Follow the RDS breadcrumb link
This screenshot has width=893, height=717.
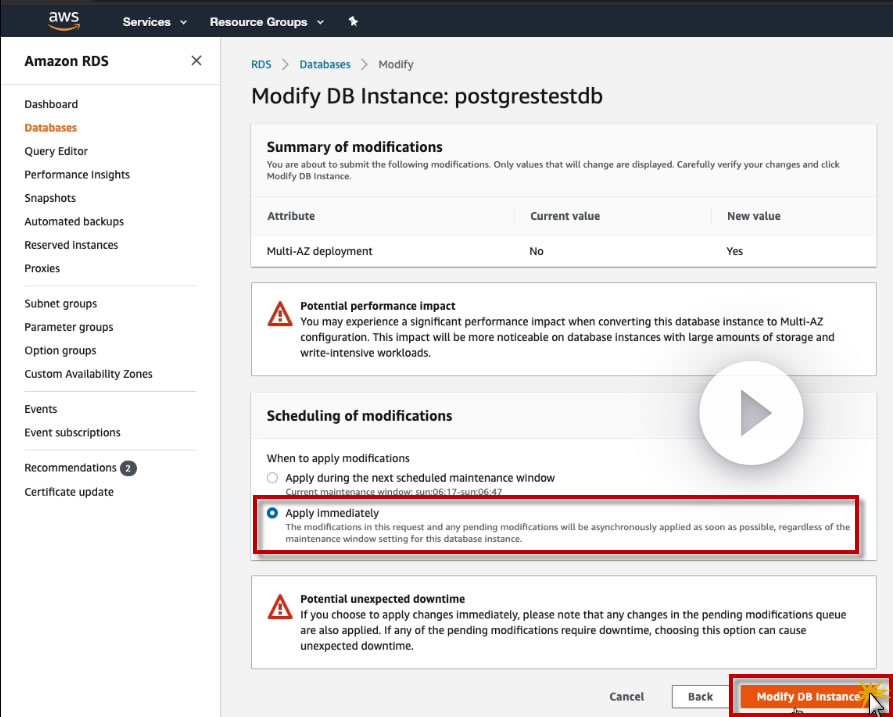point(261,64)
